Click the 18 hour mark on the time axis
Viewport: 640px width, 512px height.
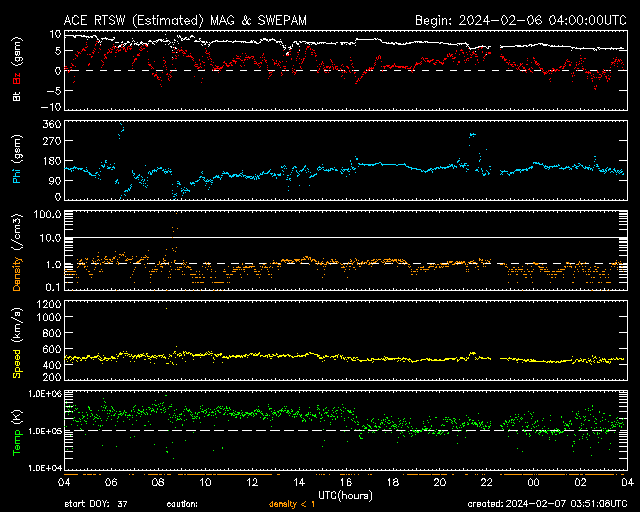coord(393,482)
